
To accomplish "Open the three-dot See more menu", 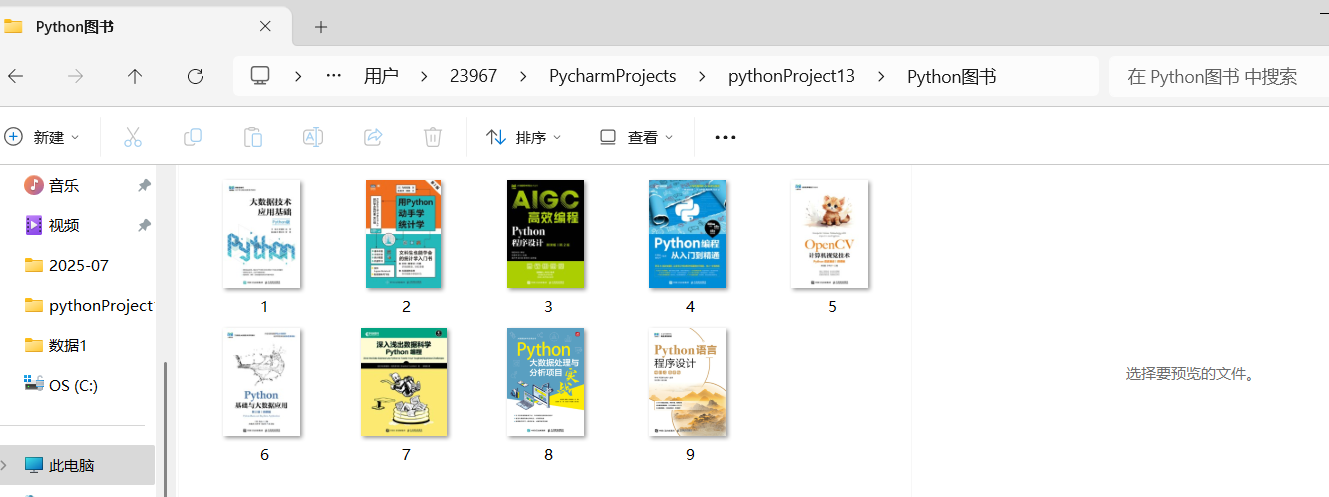I will click(725, 138).
